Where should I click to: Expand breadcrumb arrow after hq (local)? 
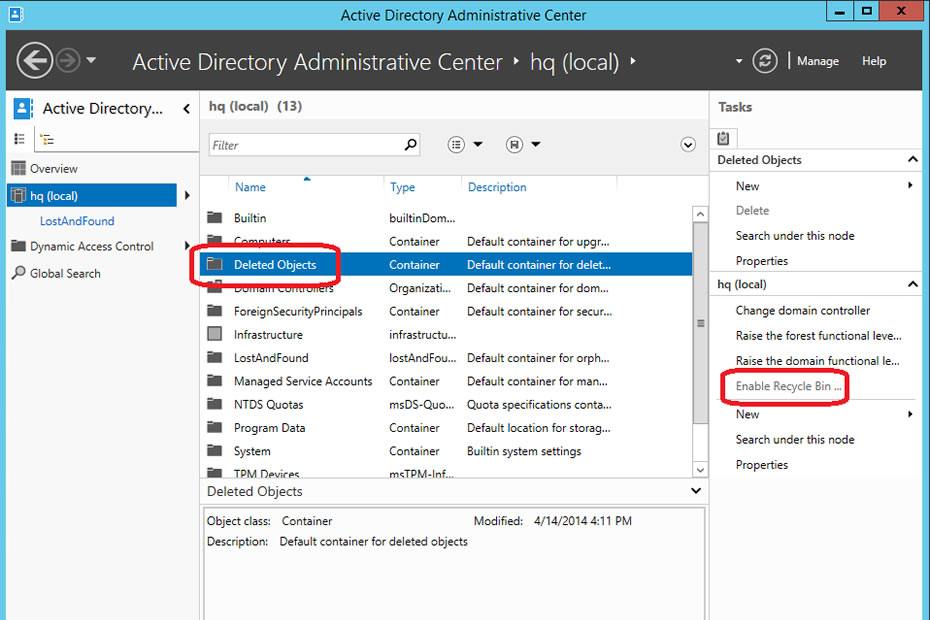coord(633,61)
